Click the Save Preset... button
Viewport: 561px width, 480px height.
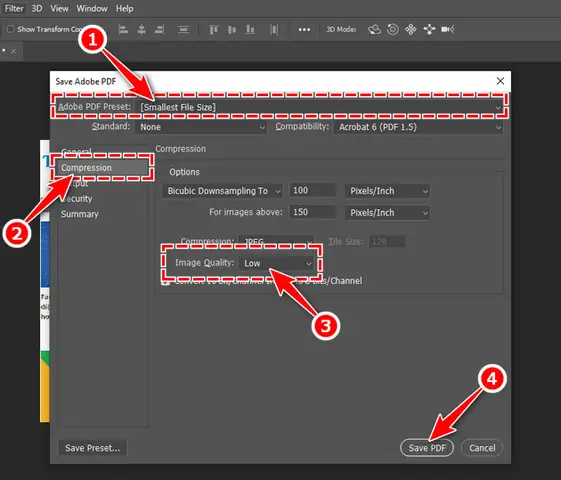pos(92,448)
